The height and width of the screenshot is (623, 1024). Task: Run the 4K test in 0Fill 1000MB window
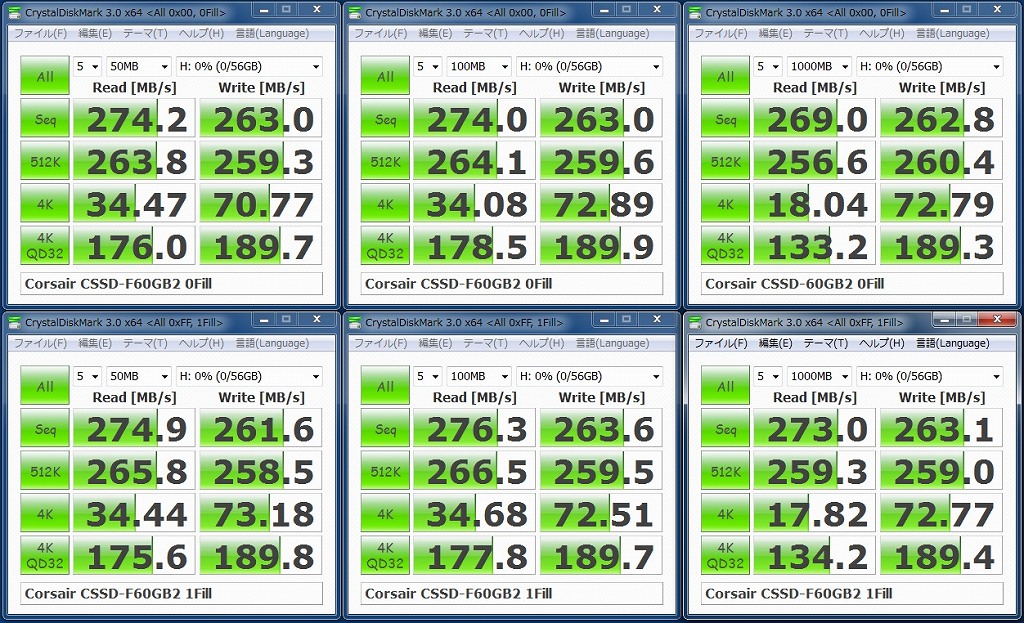coord(725,204)
